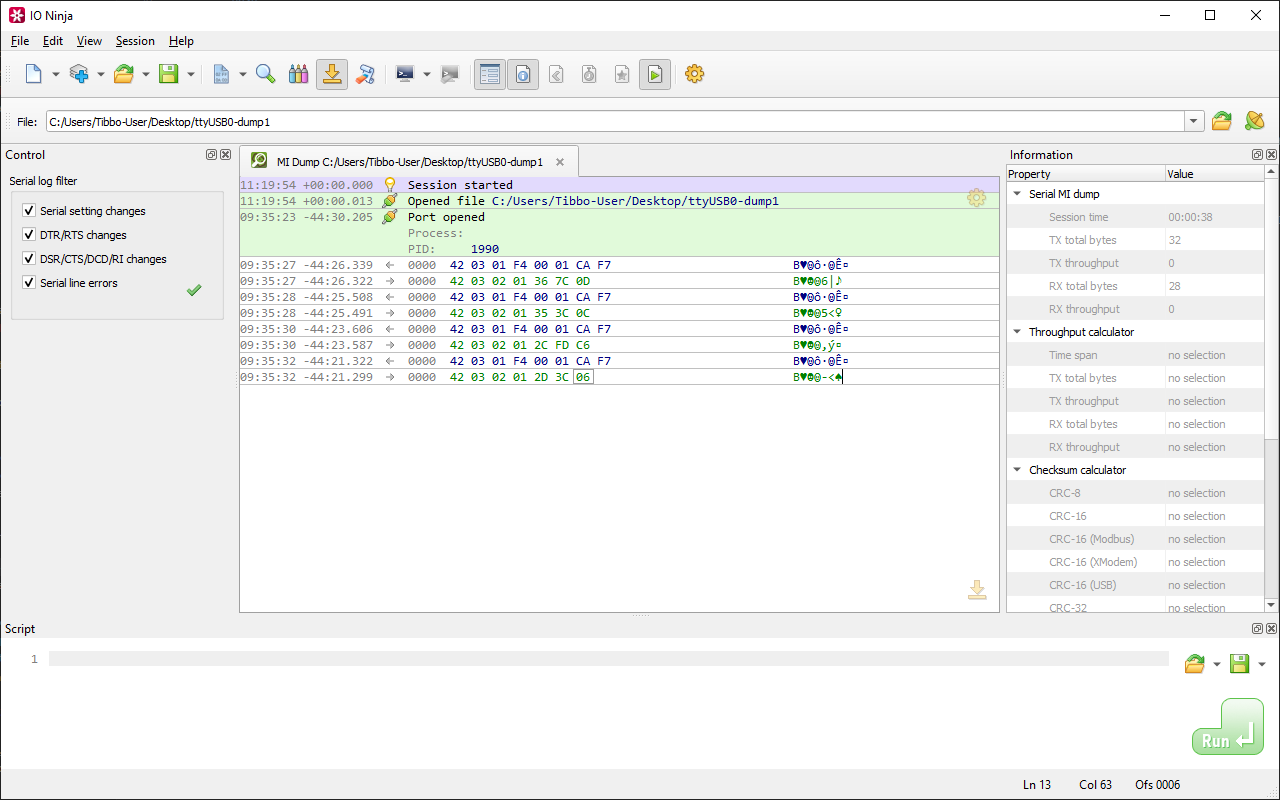Open dropdown arrow next to New Session icon
This screenshot has height=800, width=1280.
[55, 74]
